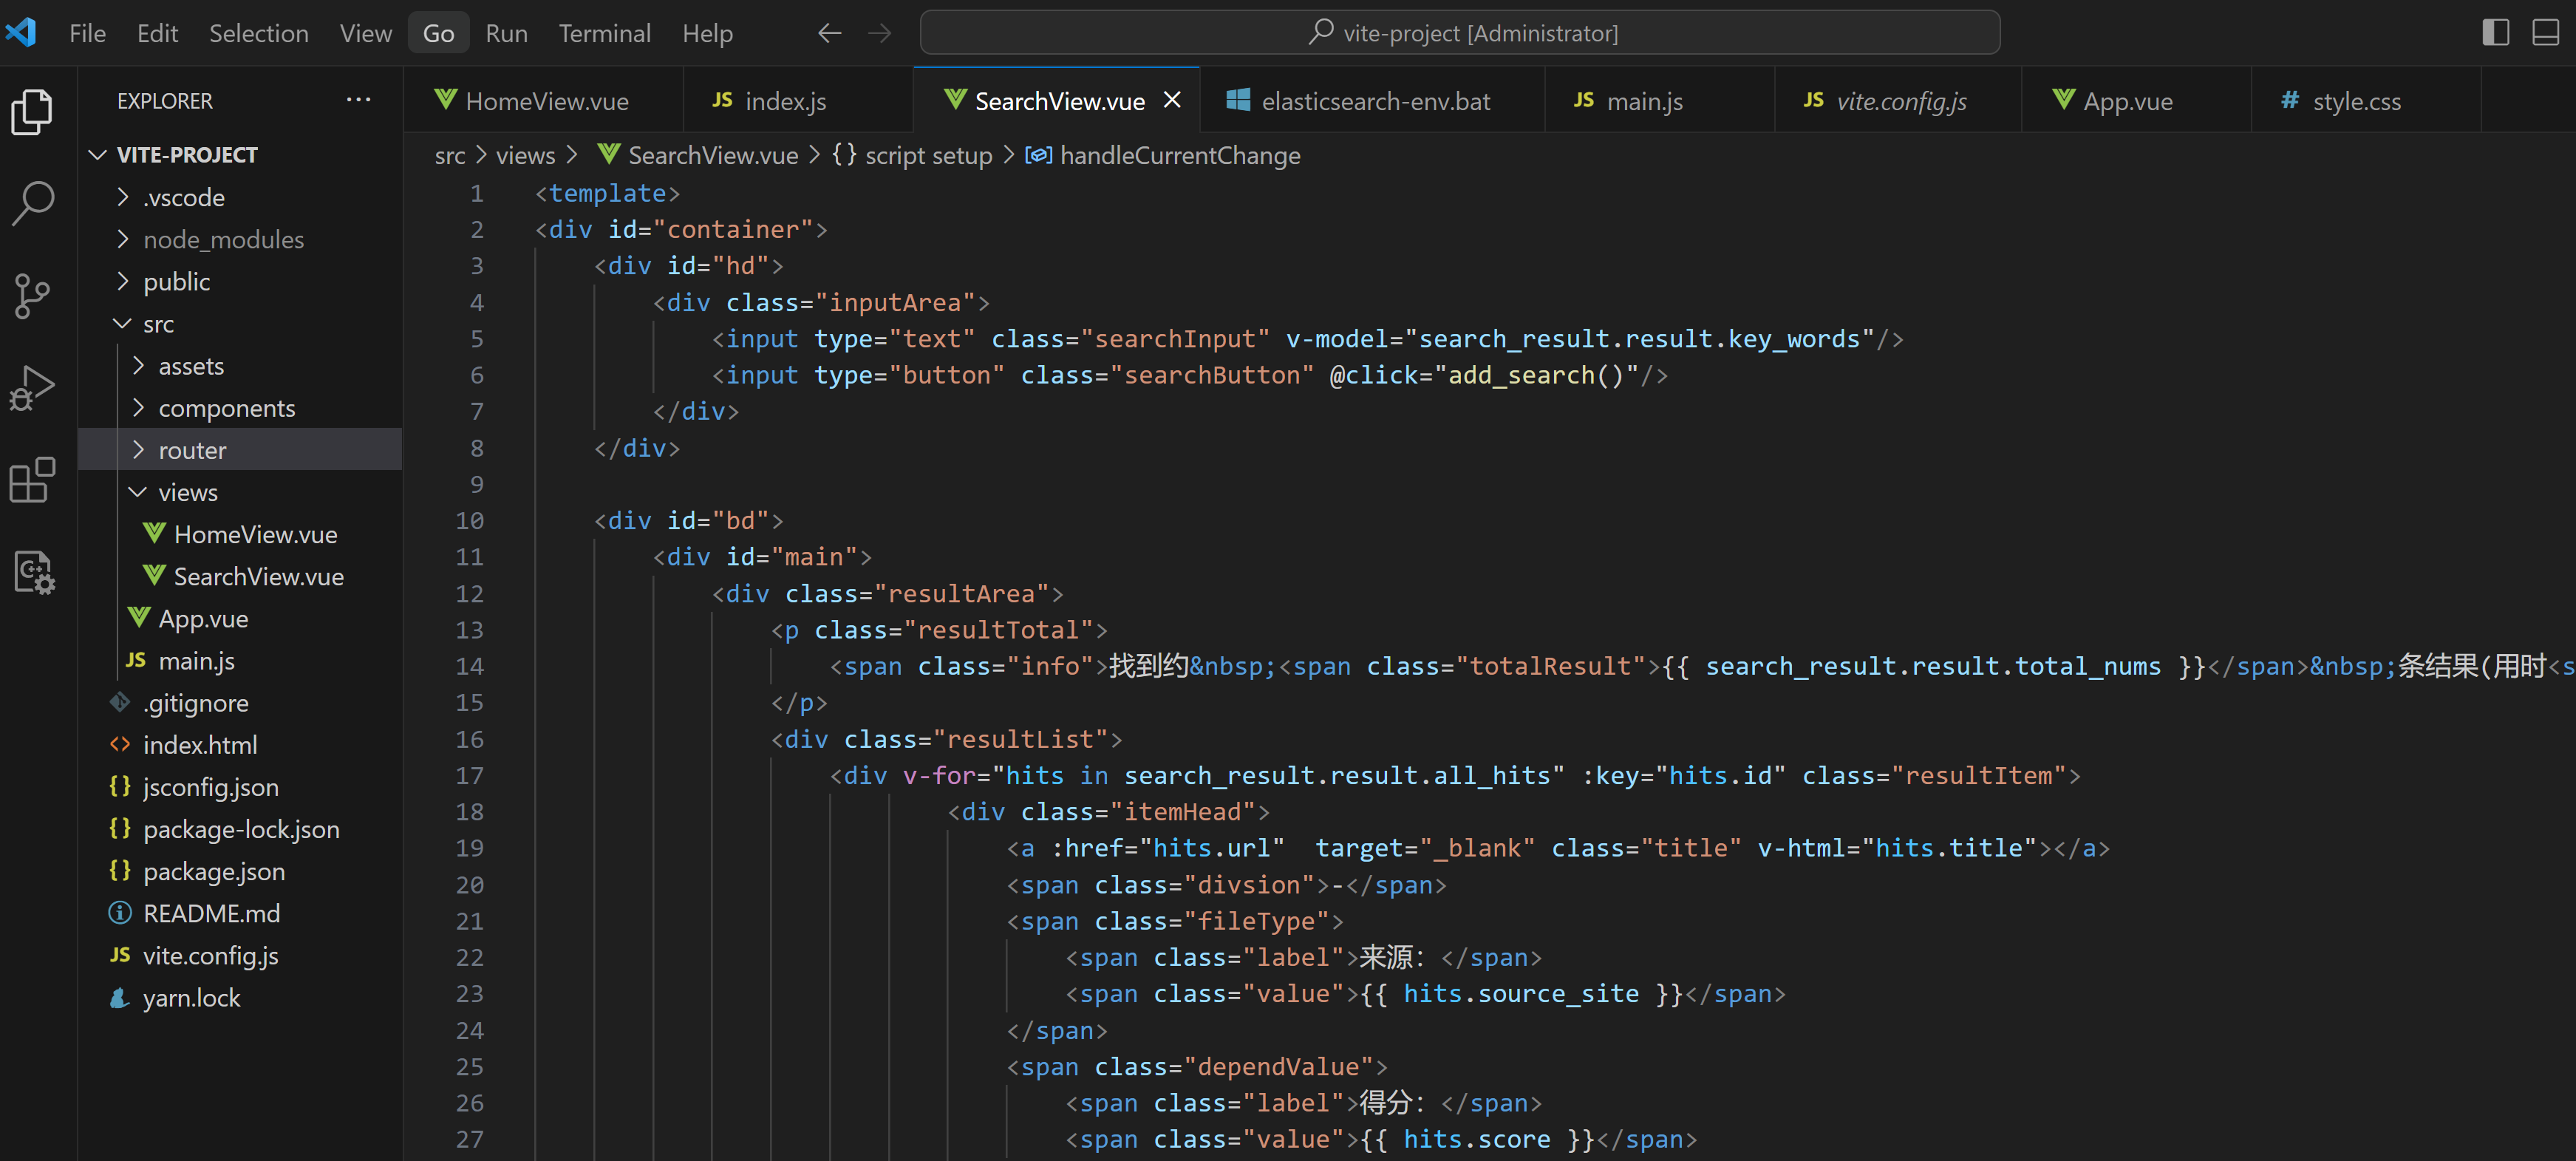Open the Edit menu
The image size is (2576, 1161).
point(157,33)
